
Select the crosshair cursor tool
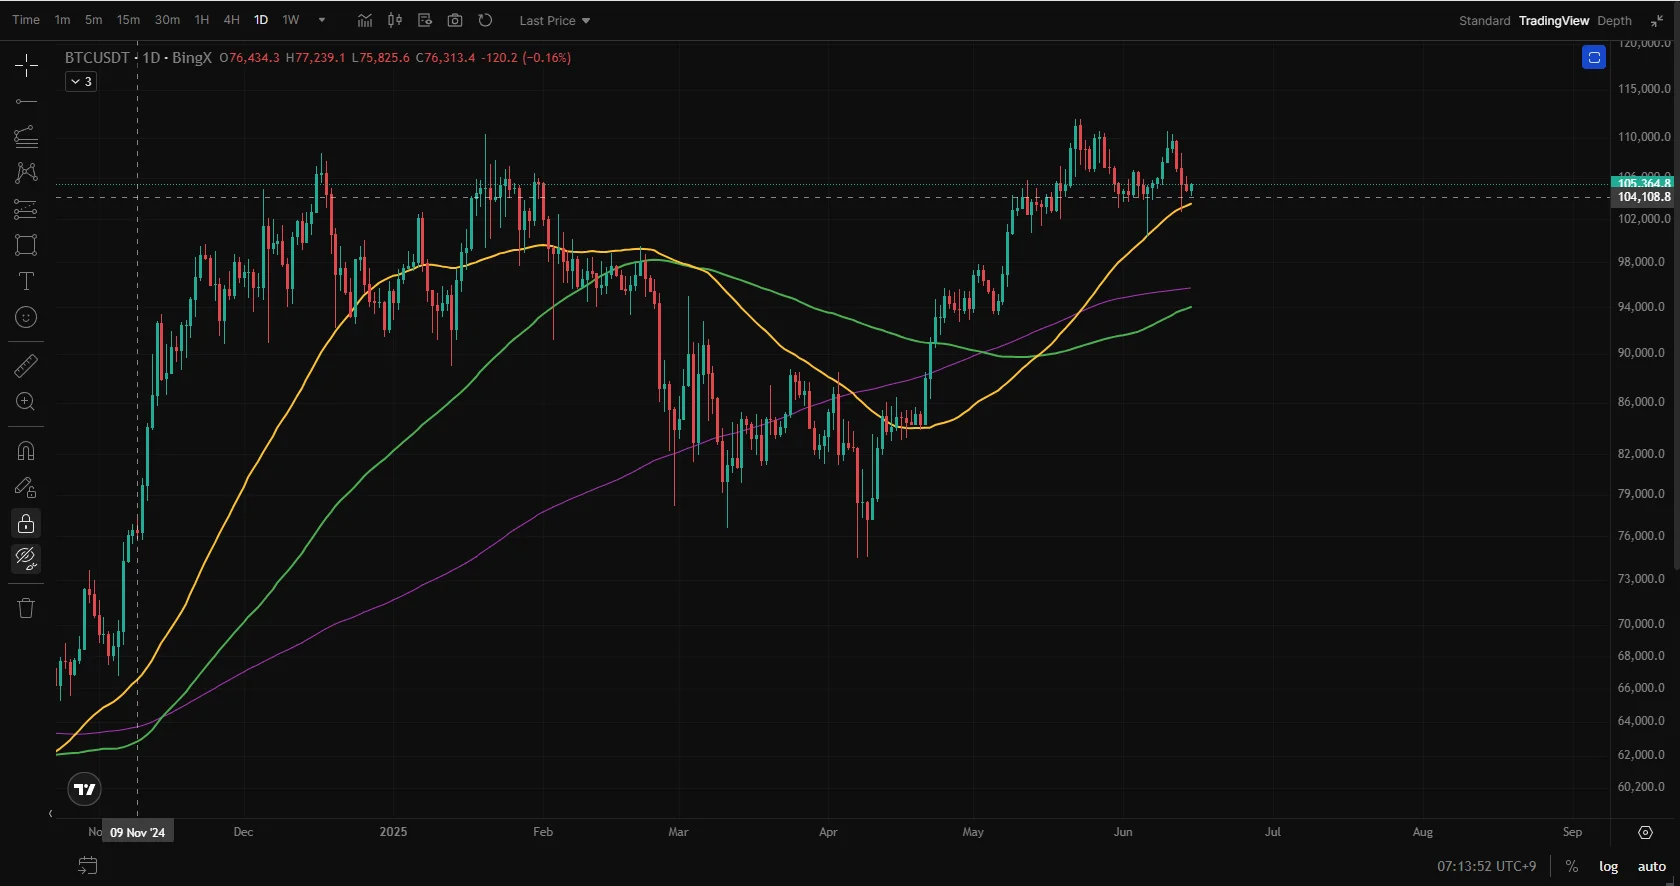(26, 66)
